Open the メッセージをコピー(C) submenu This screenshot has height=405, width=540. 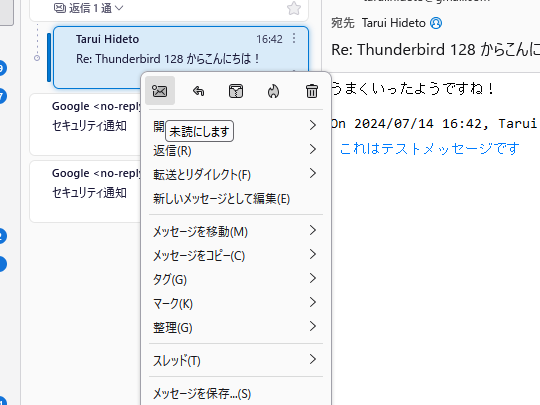(236, 256)
